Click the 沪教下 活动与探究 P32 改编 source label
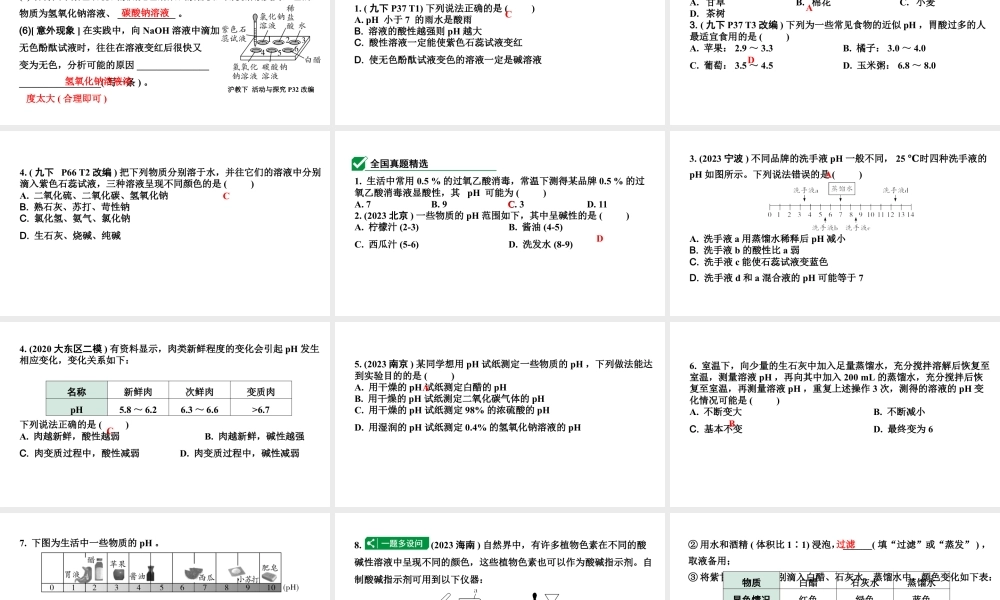The image size is (1000, 600). tap(270, 88)
